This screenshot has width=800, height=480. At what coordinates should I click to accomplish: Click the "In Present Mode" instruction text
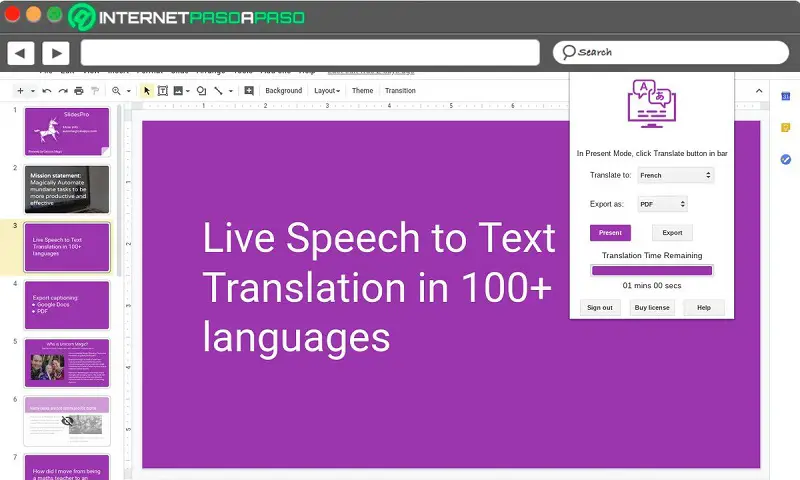click(x=652, y=153)
